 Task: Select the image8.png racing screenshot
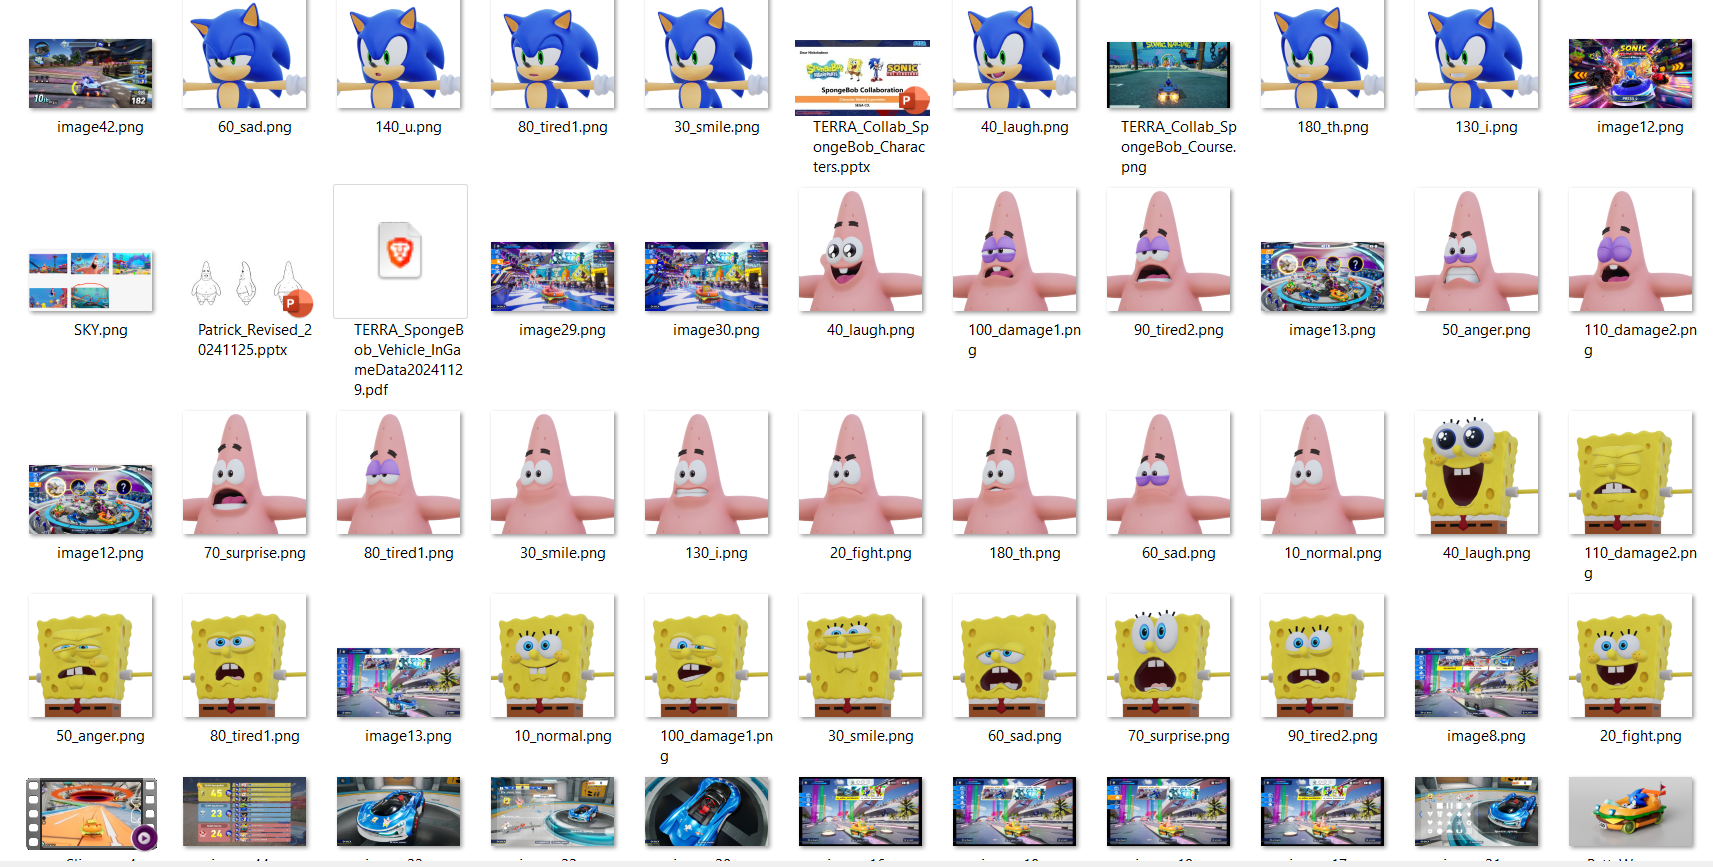point(1477,683)
